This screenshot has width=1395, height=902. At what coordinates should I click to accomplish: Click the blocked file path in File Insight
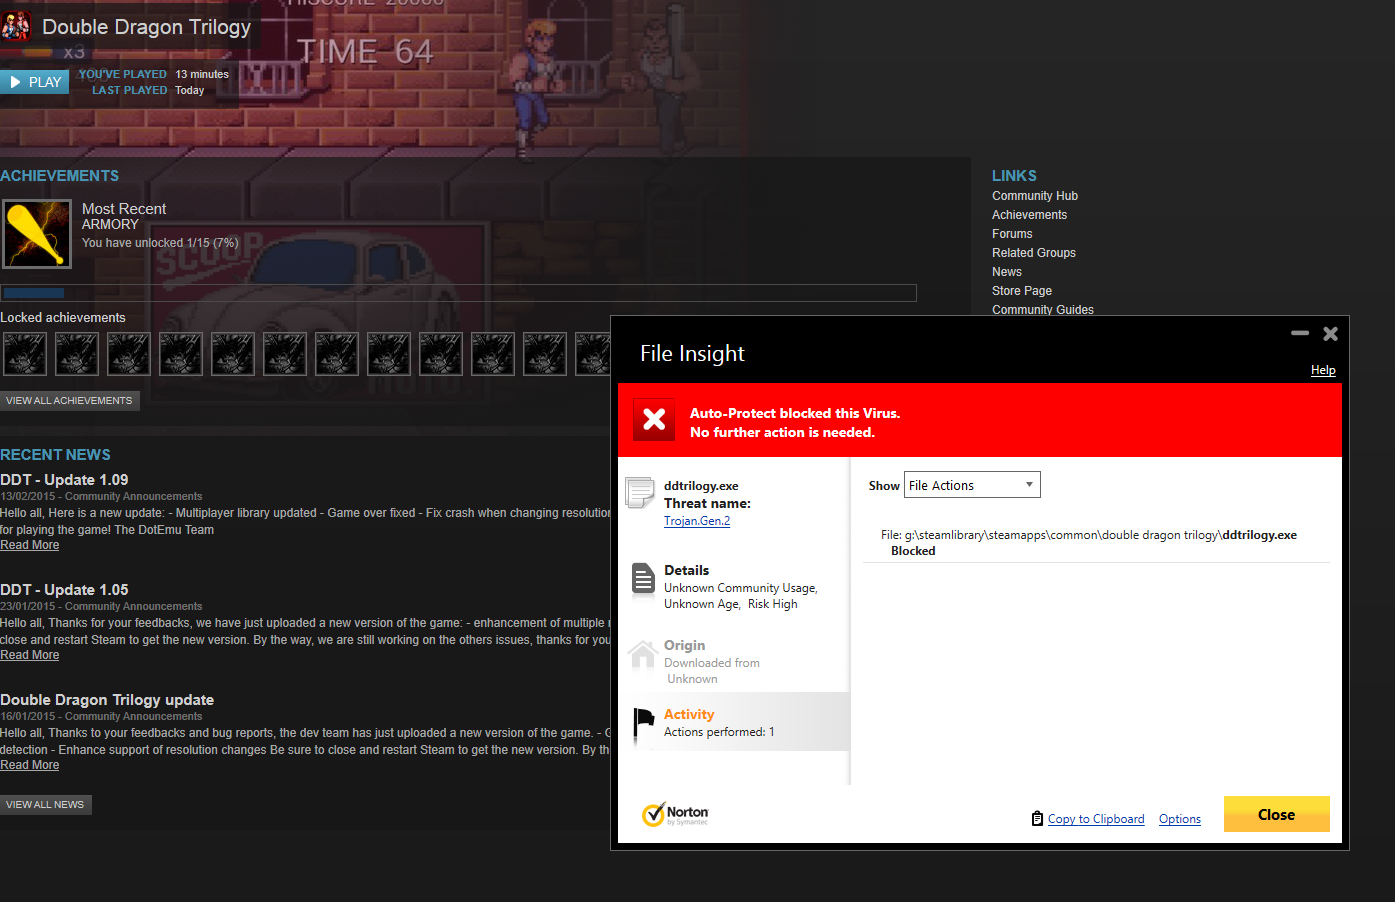(1089, 535)
